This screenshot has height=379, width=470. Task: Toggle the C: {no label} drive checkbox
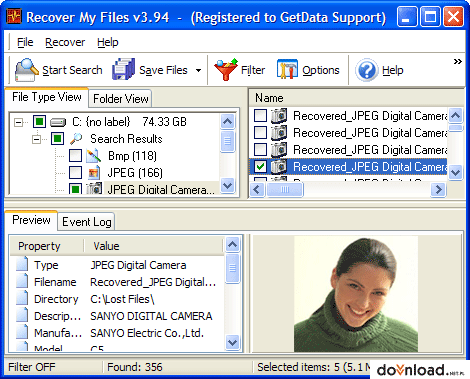tap(39, 122)
